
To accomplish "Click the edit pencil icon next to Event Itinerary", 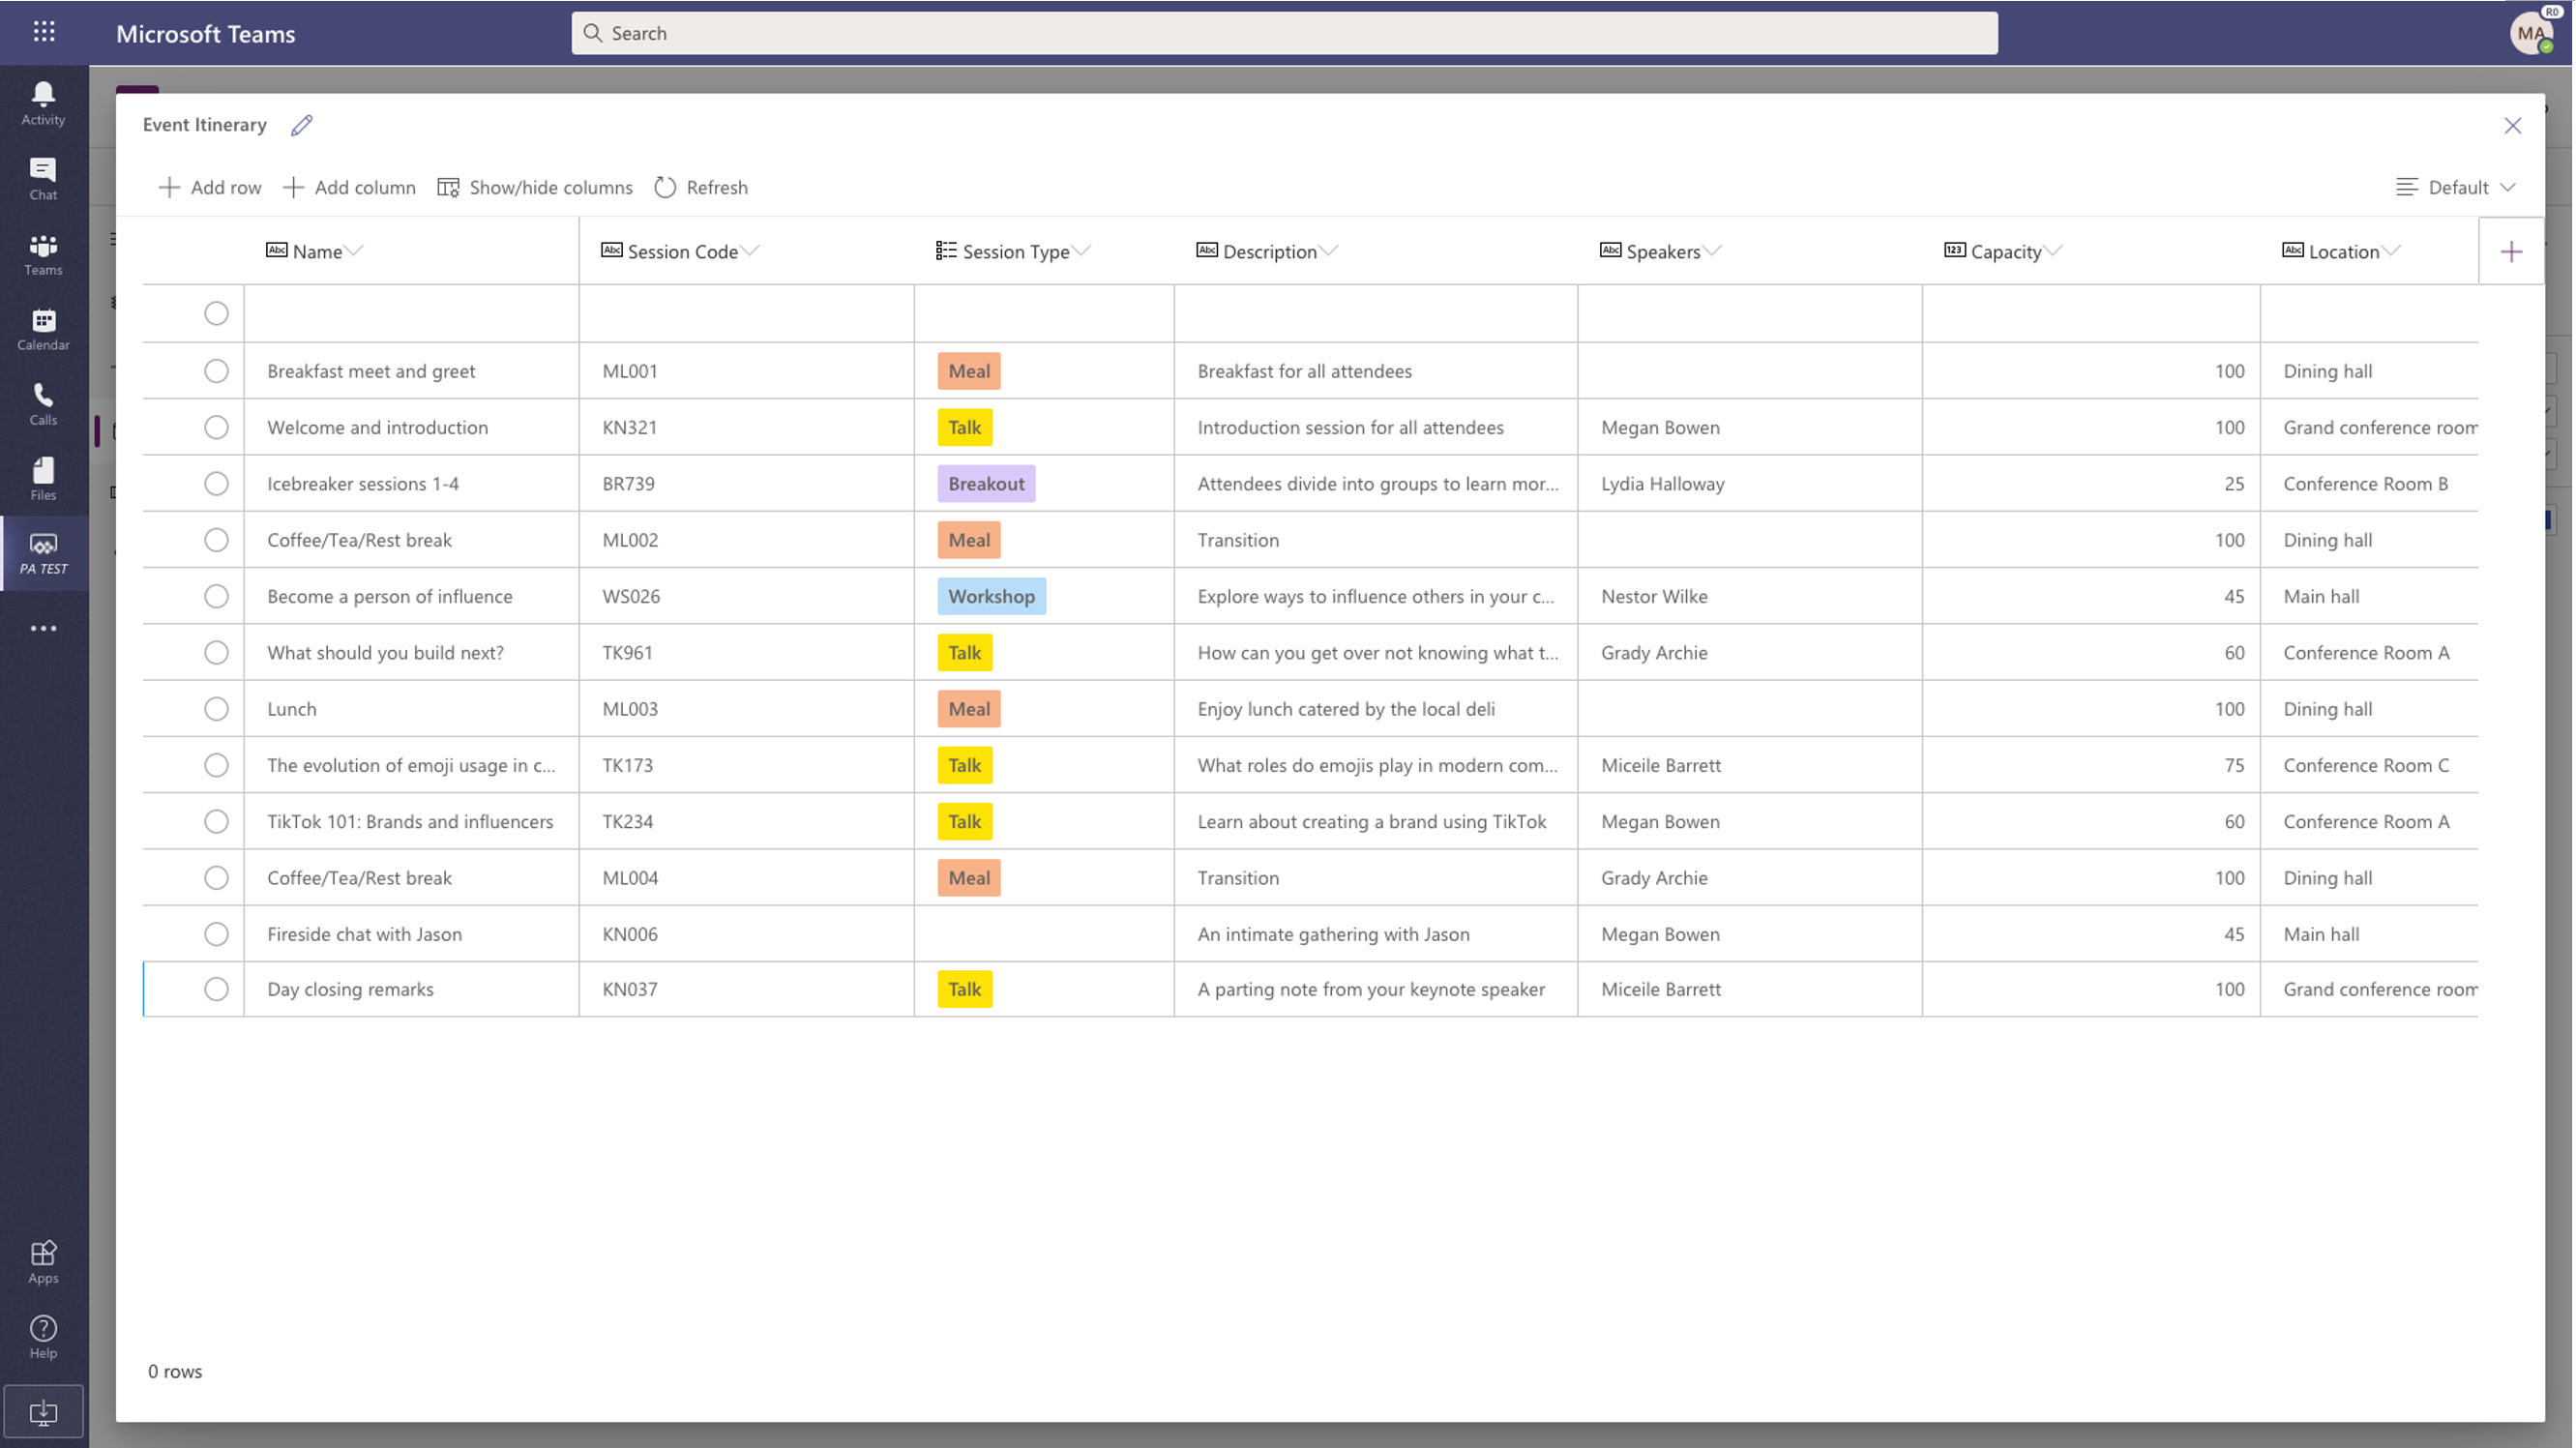I will coord(301,124).
